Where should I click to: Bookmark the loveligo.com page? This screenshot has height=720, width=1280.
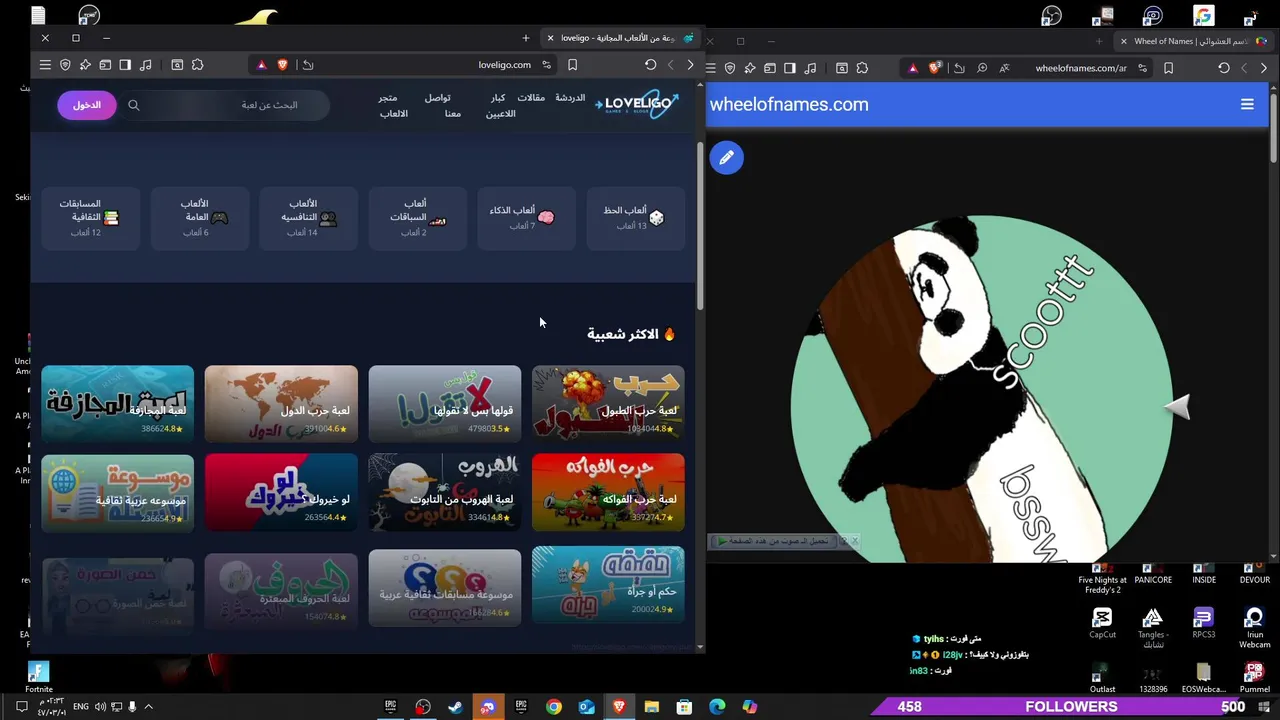[572, 65]
